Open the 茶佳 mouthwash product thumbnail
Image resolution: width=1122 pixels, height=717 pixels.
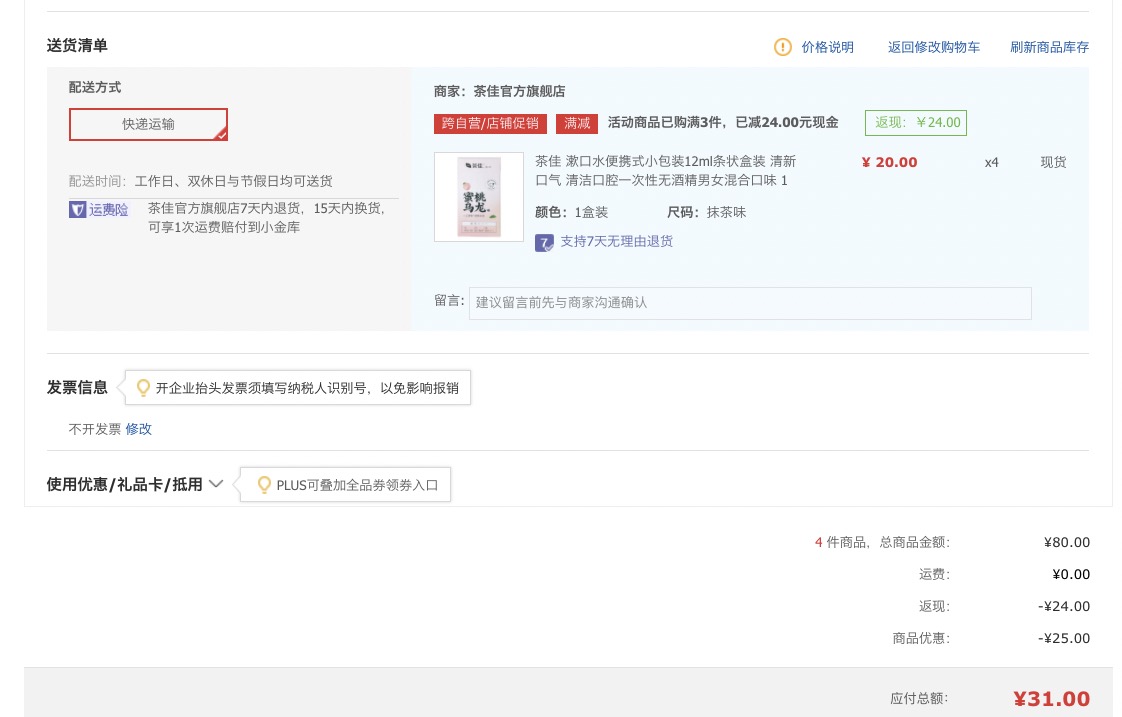tap(479, 197)
